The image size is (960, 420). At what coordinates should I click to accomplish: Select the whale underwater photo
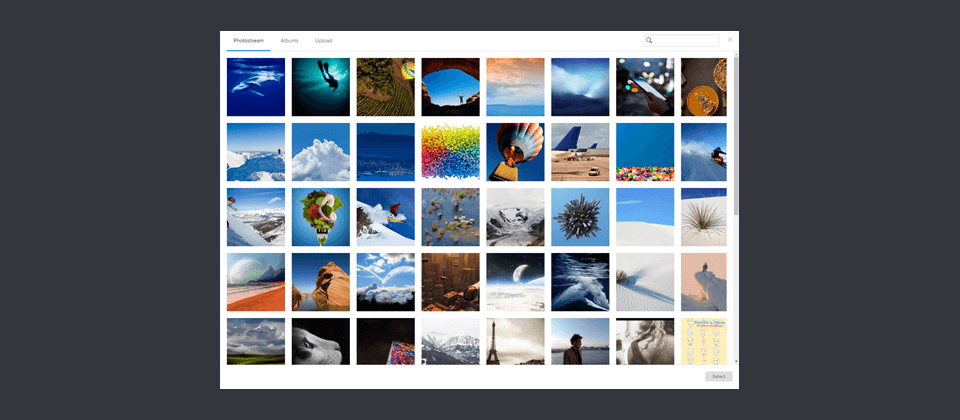256,87
